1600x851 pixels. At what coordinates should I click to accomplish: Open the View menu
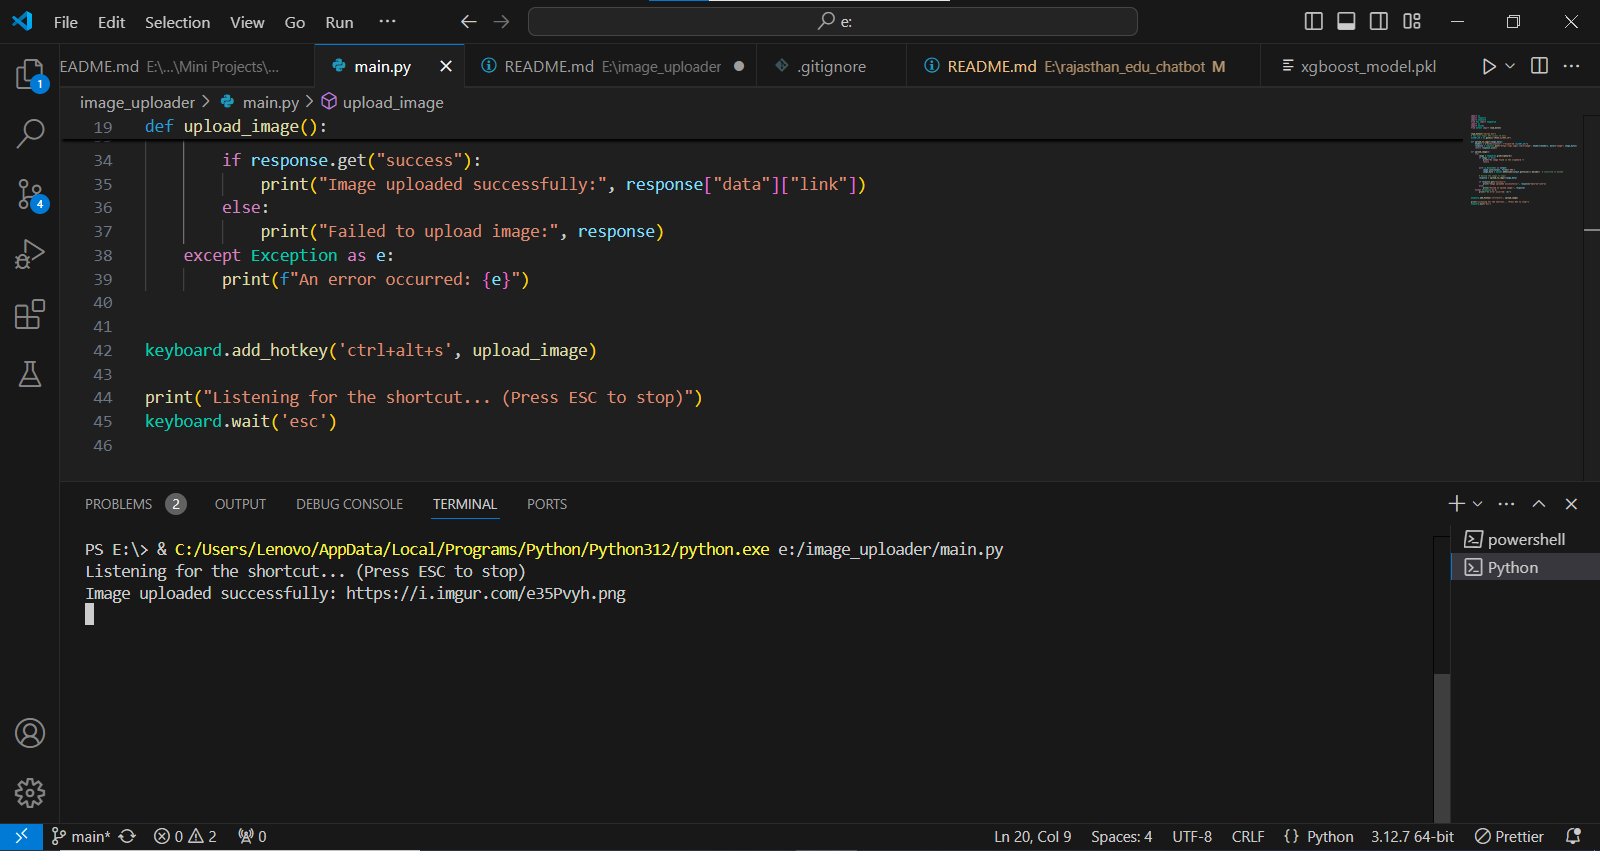coord(247,22)
